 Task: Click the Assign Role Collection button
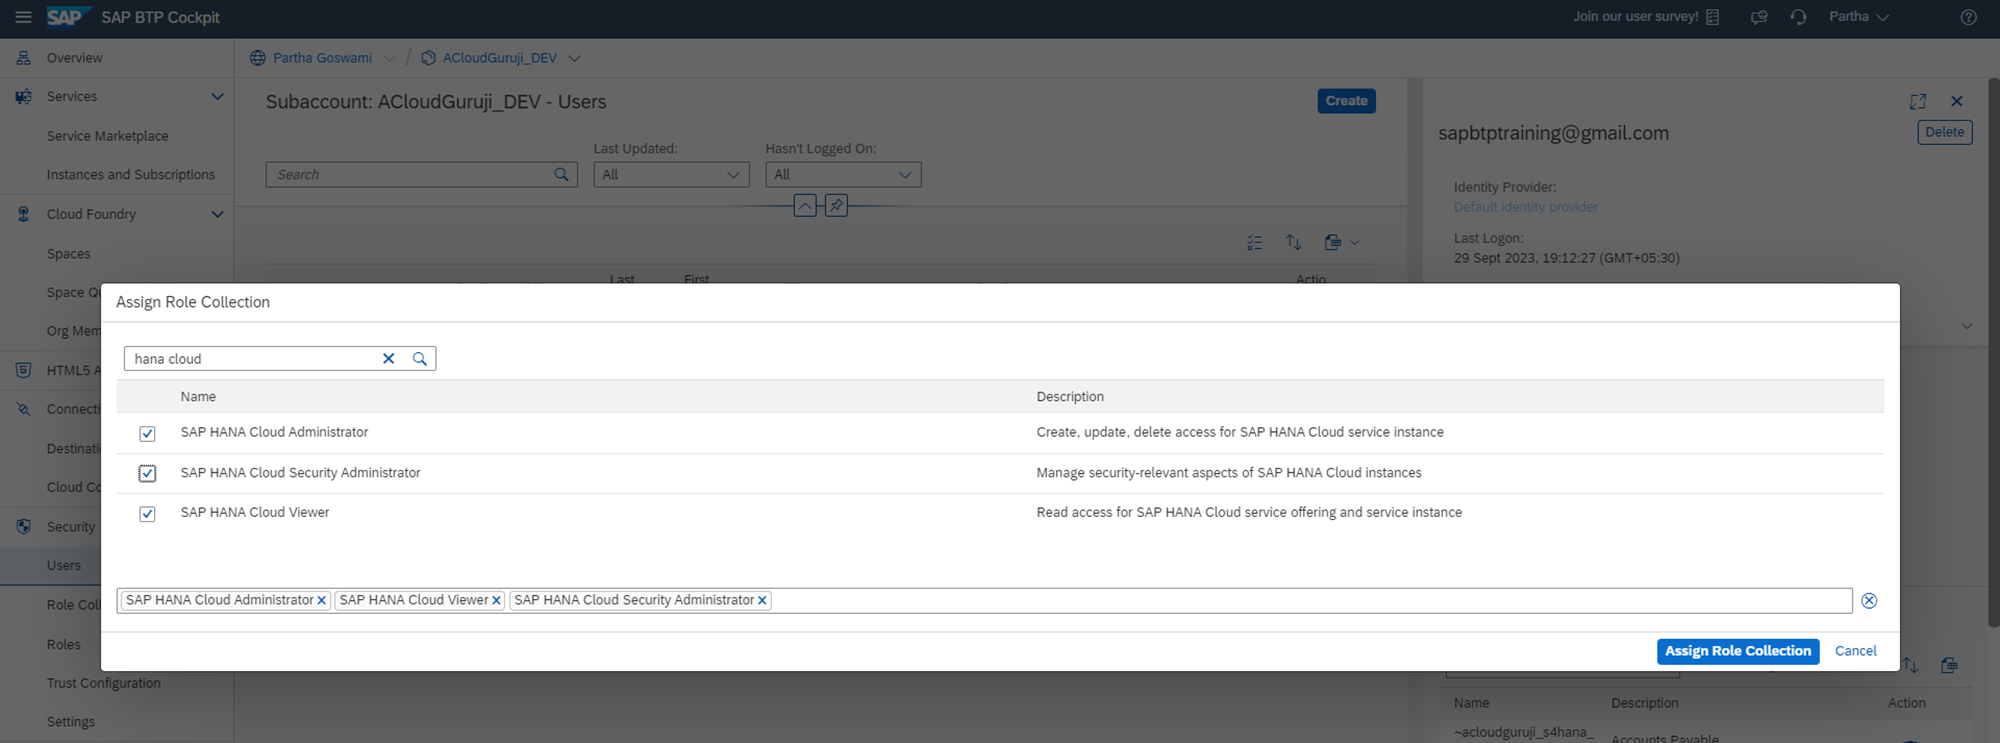[1737, 651]
